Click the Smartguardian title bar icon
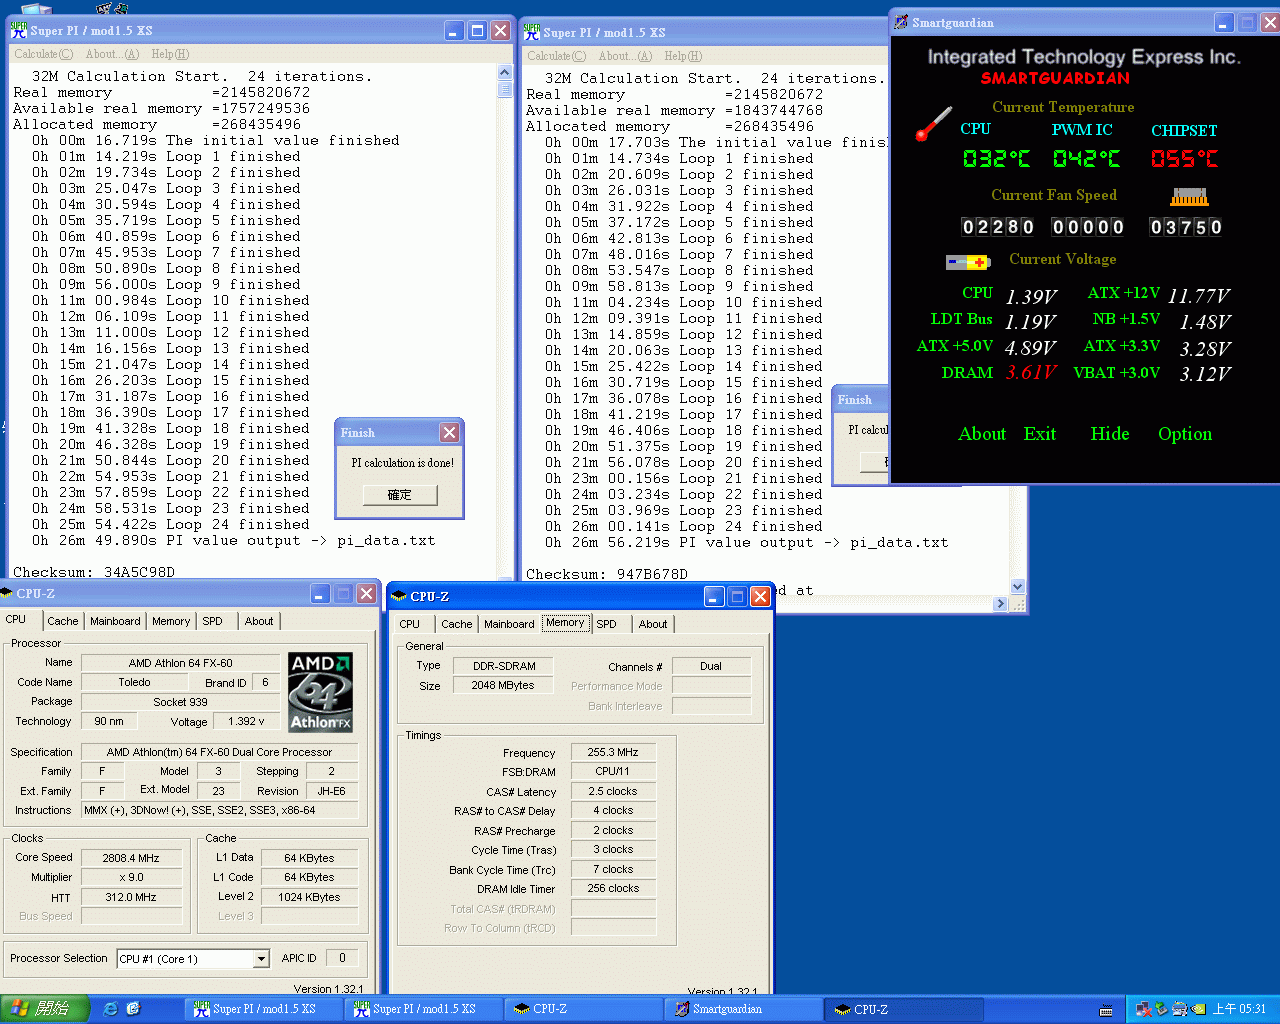Screen dimensions: 1280x1024 pos(901,22)
